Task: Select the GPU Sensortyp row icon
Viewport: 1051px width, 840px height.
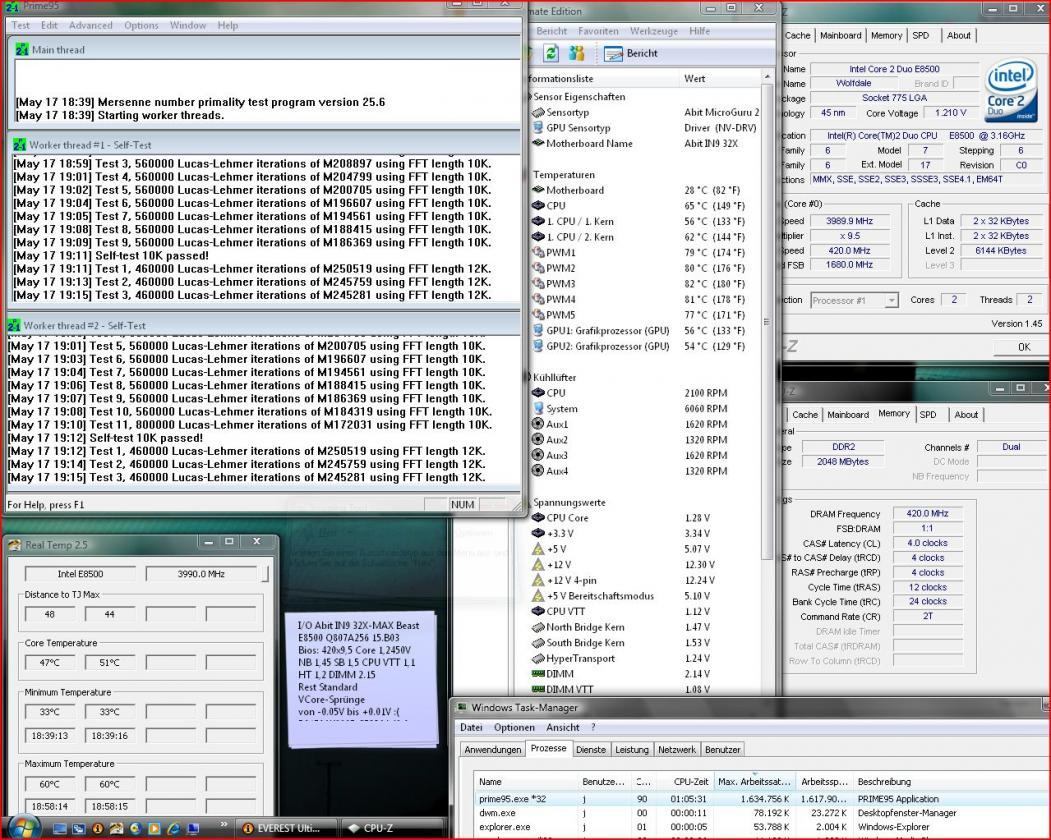Action: coord(538,127)
